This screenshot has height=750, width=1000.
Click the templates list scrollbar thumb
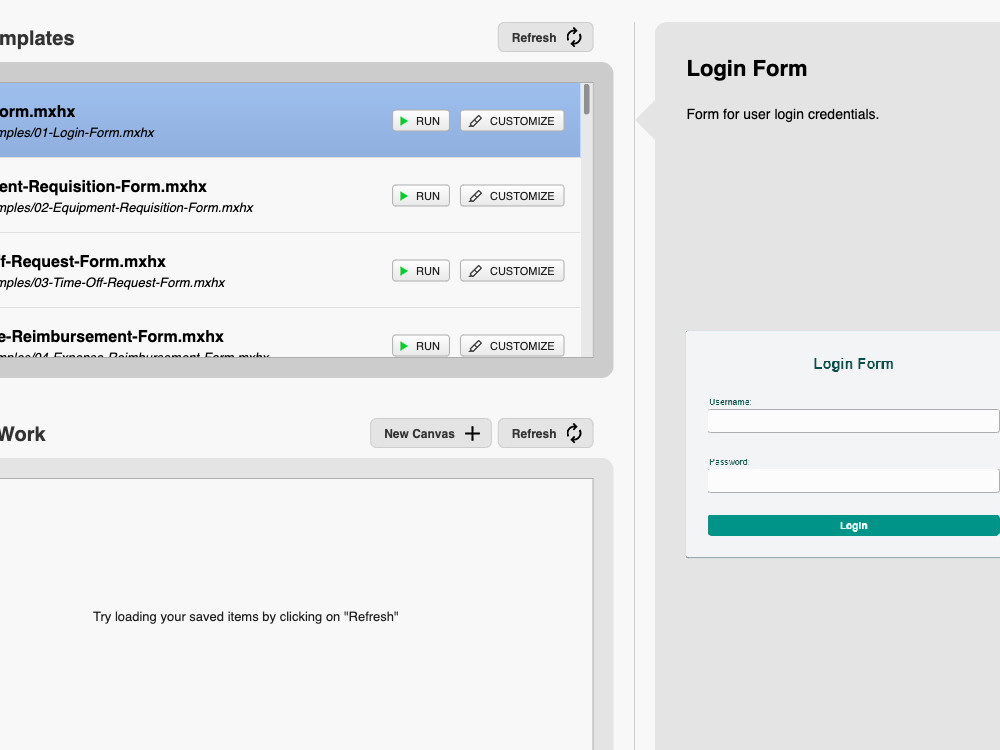click(x=586, y=99)
